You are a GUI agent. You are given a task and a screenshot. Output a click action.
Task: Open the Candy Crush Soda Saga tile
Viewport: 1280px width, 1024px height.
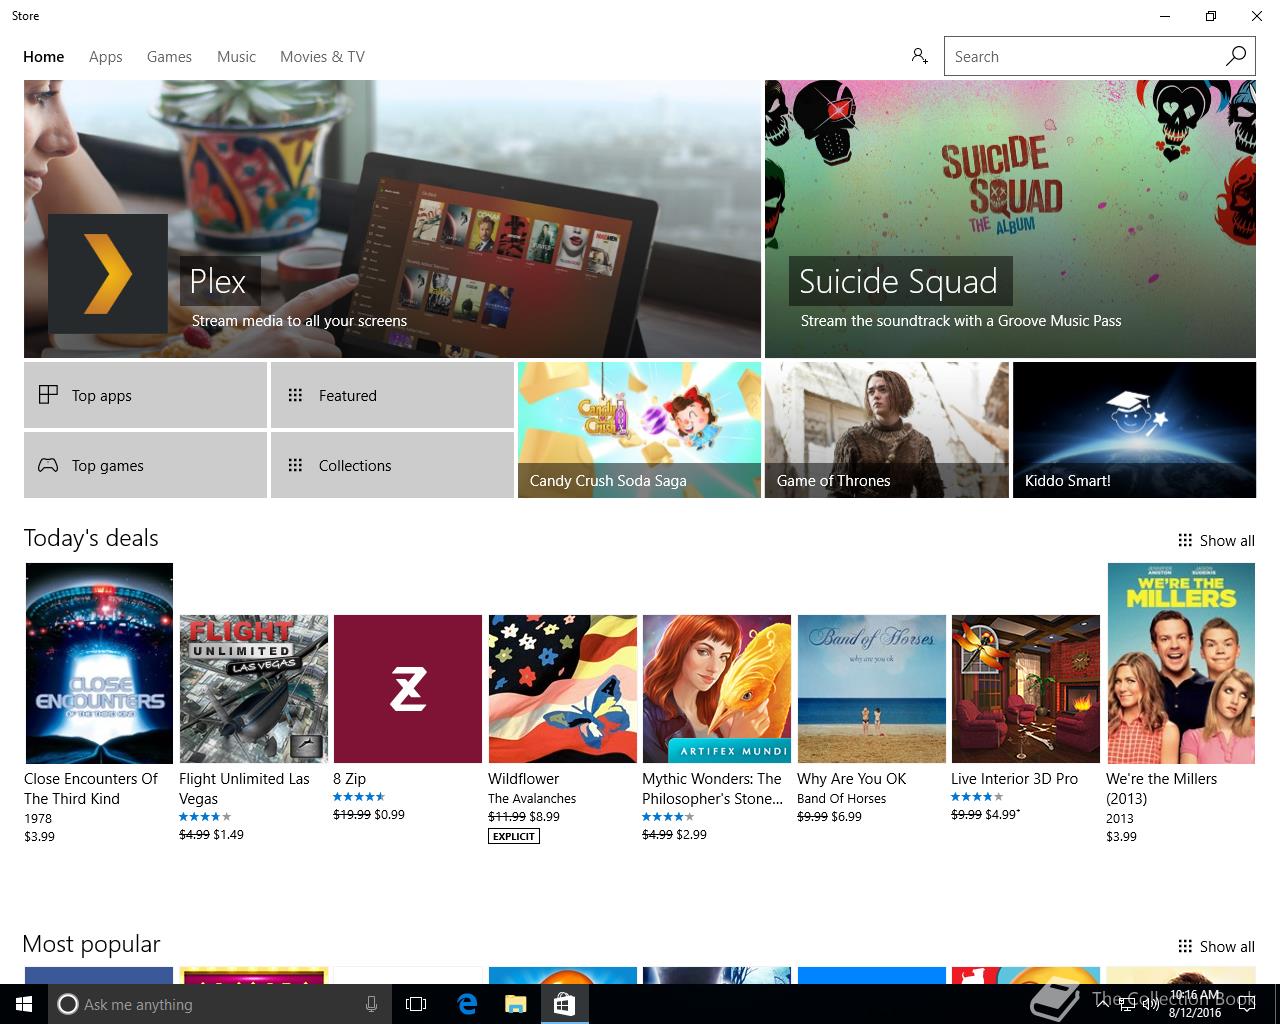[639, 430]
